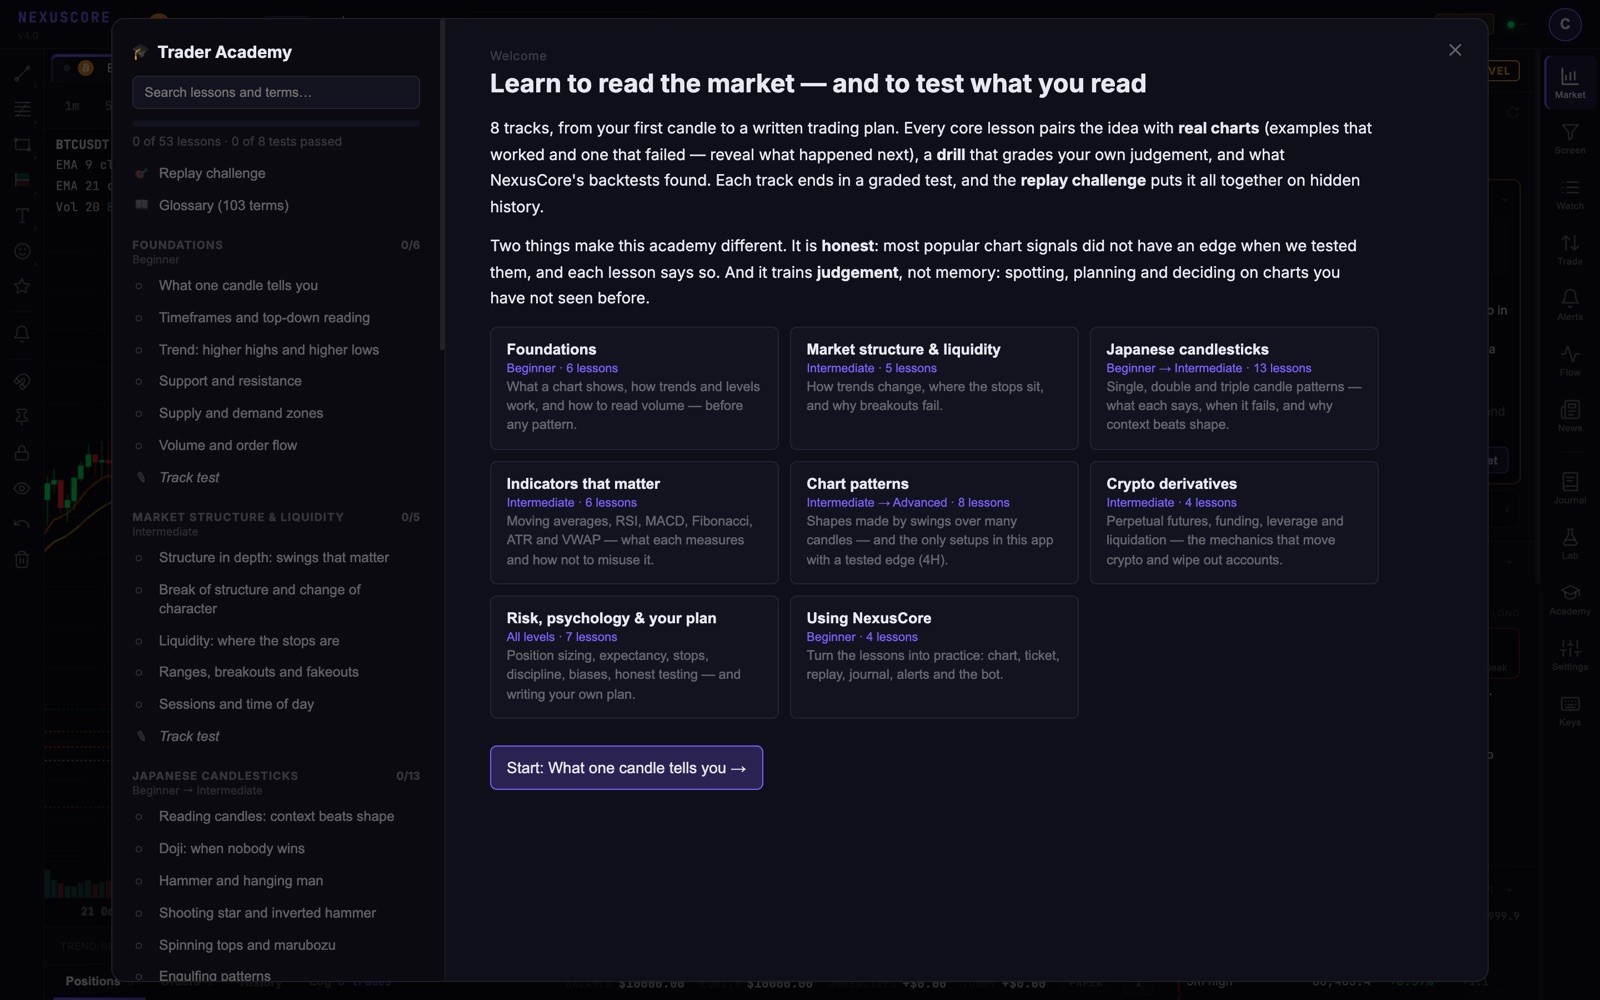Open the Risk, psychology & your plan card
The height and width of the screenshot is (1000, 1600).
pyautogui.click(x=634, y=657)
